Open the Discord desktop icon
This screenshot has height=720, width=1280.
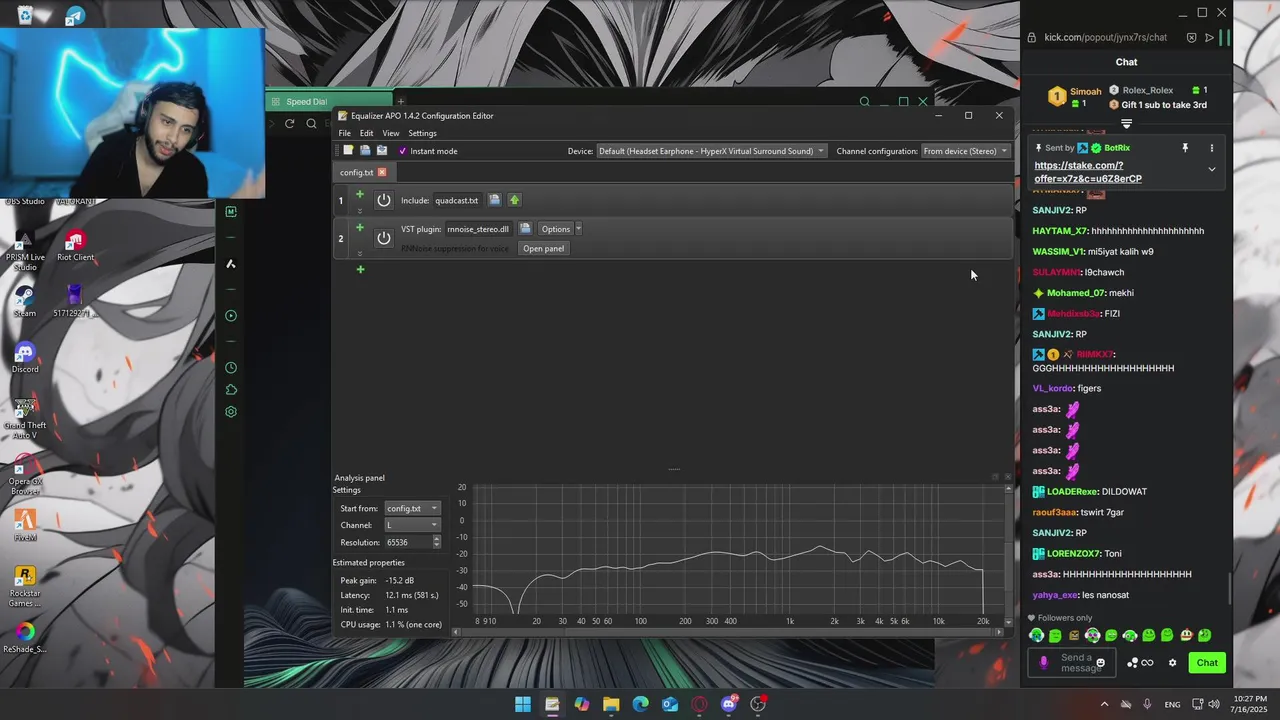[25, 358]
